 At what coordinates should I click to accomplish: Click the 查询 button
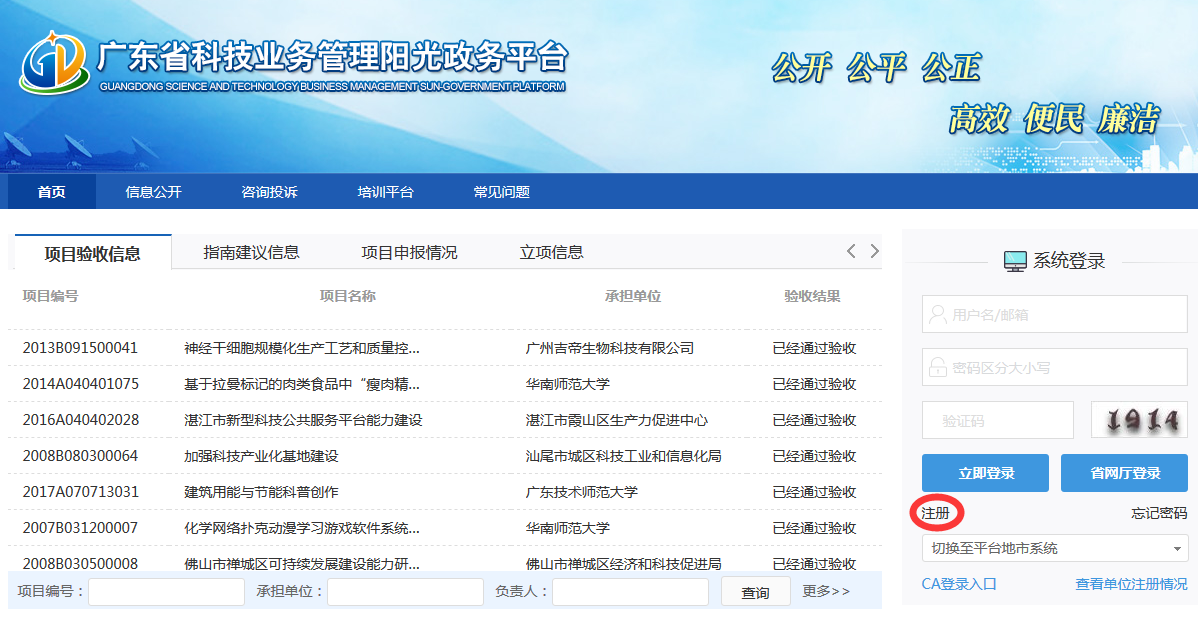coord(756,592)
